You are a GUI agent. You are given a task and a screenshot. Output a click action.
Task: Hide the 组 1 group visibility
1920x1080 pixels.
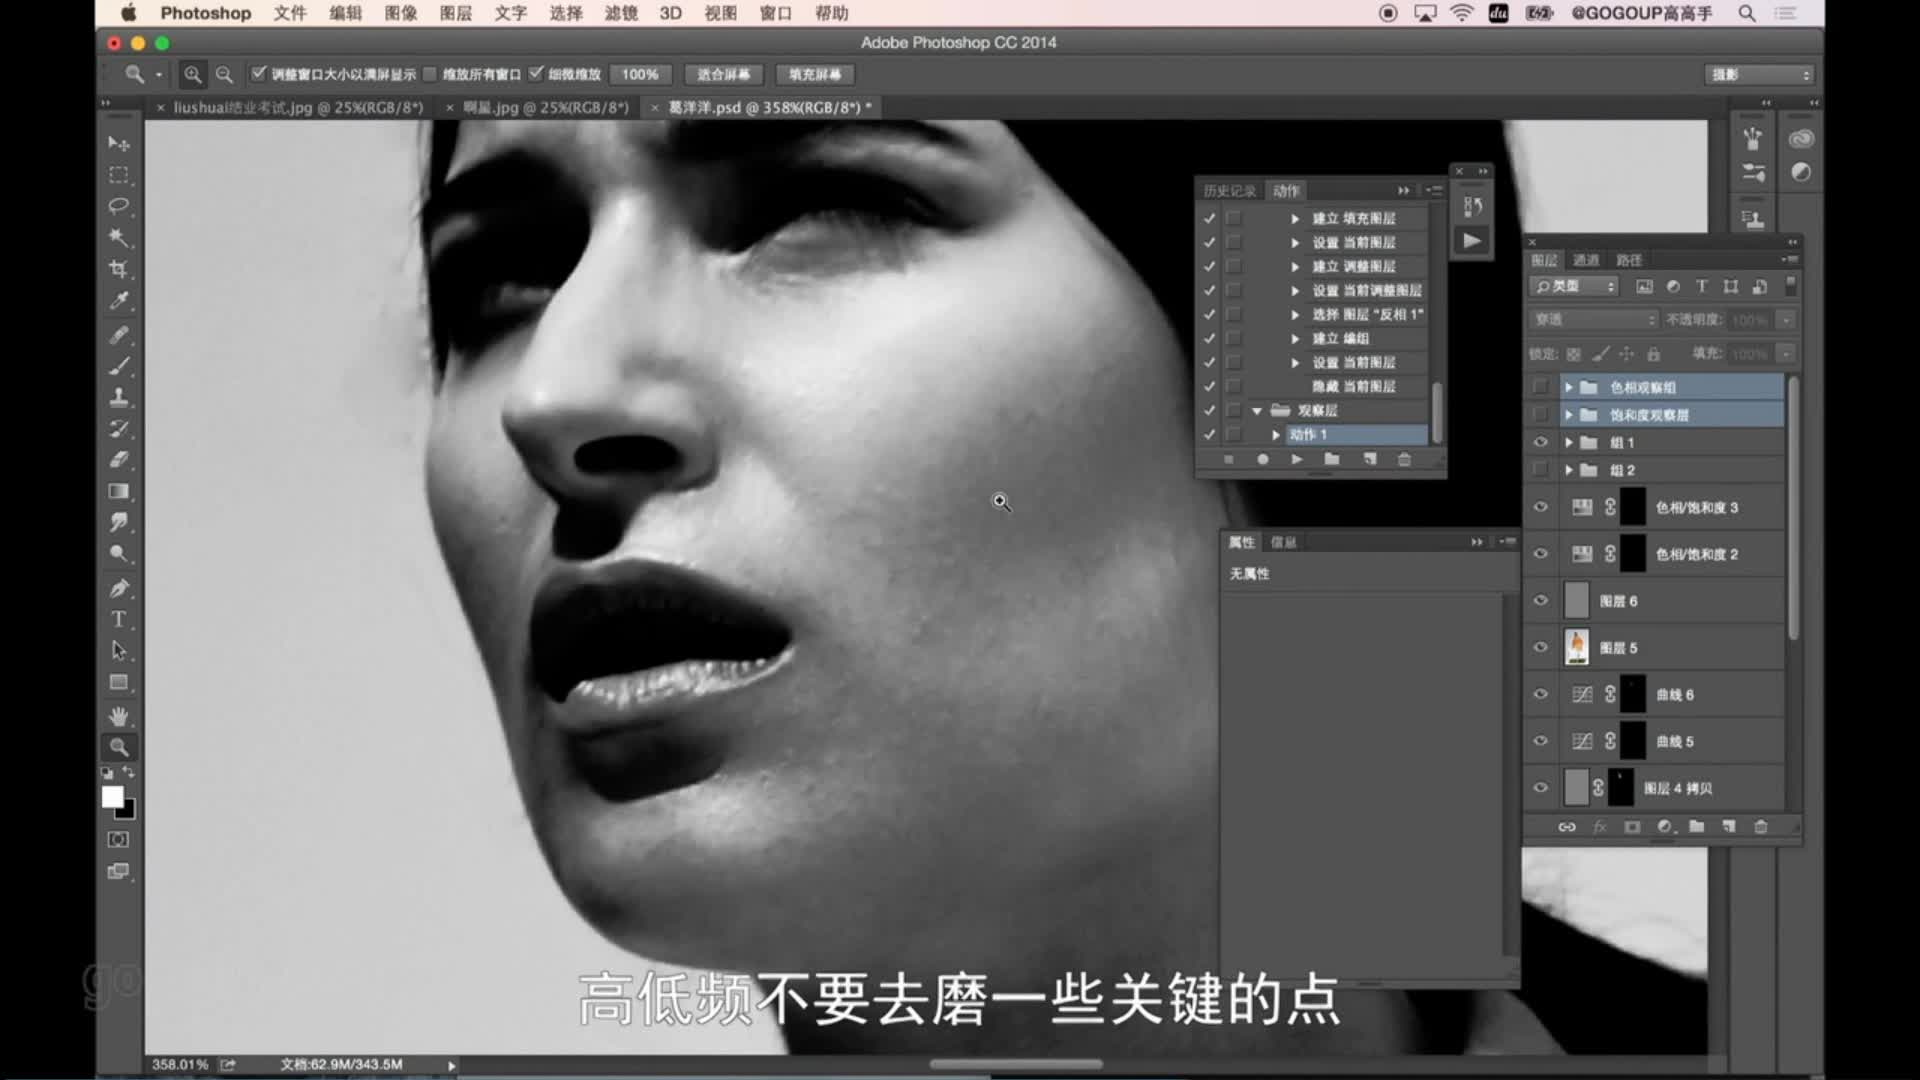click(x=1541, y=442)
